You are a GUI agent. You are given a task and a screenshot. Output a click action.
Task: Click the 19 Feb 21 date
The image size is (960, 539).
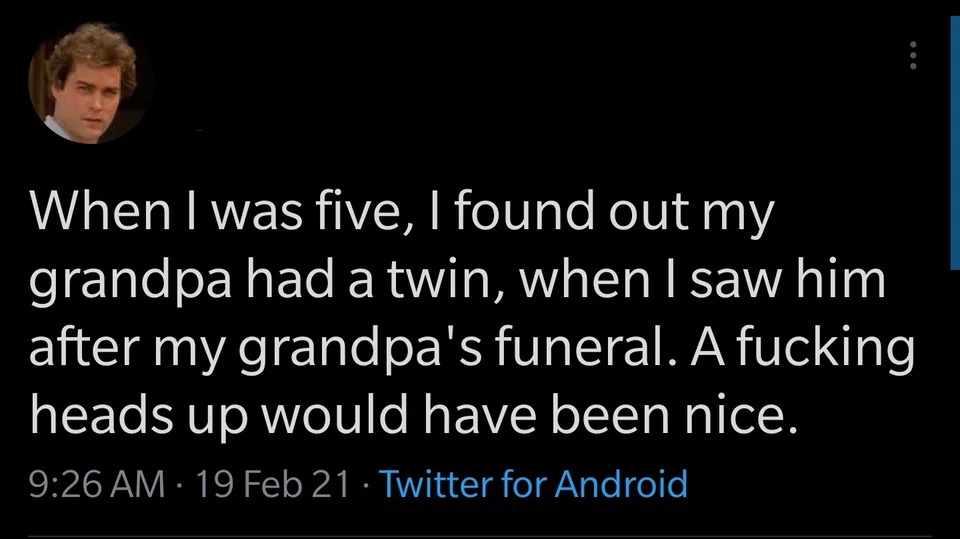[272, 484]
